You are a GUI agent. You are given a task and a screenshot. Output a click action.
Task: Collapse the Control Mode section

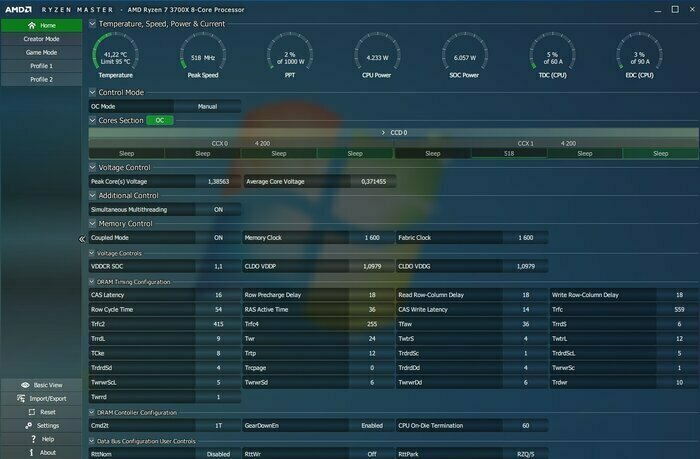[92, 92]
